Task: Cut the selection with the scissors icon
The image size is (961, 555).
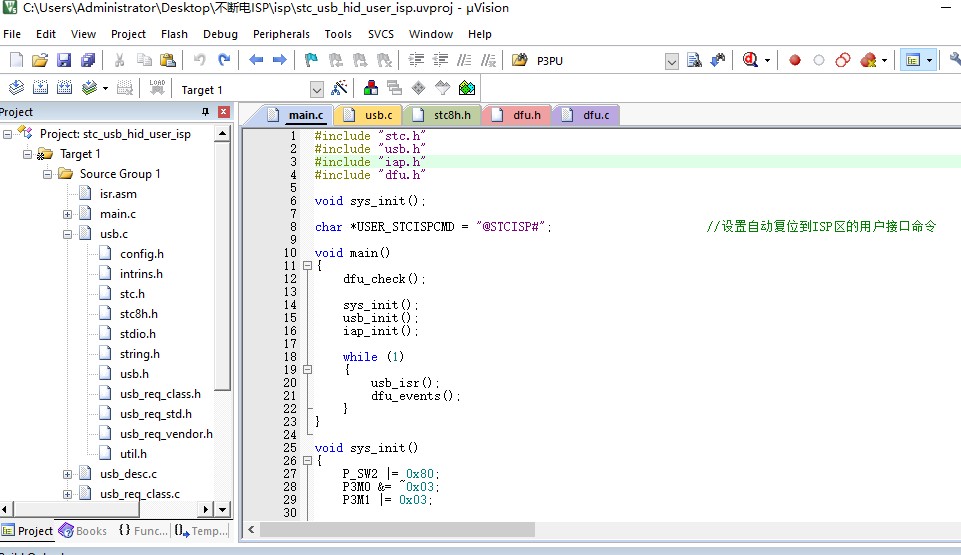Action: 120,60
